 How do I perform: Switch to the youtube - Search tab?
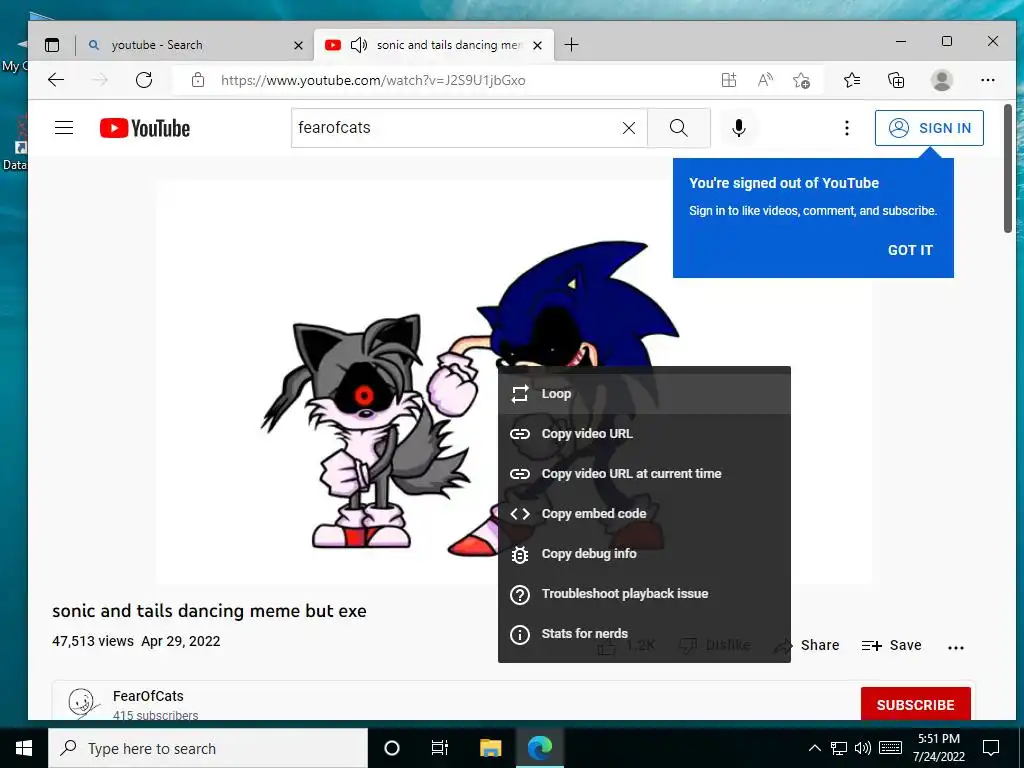coord(195,44)
